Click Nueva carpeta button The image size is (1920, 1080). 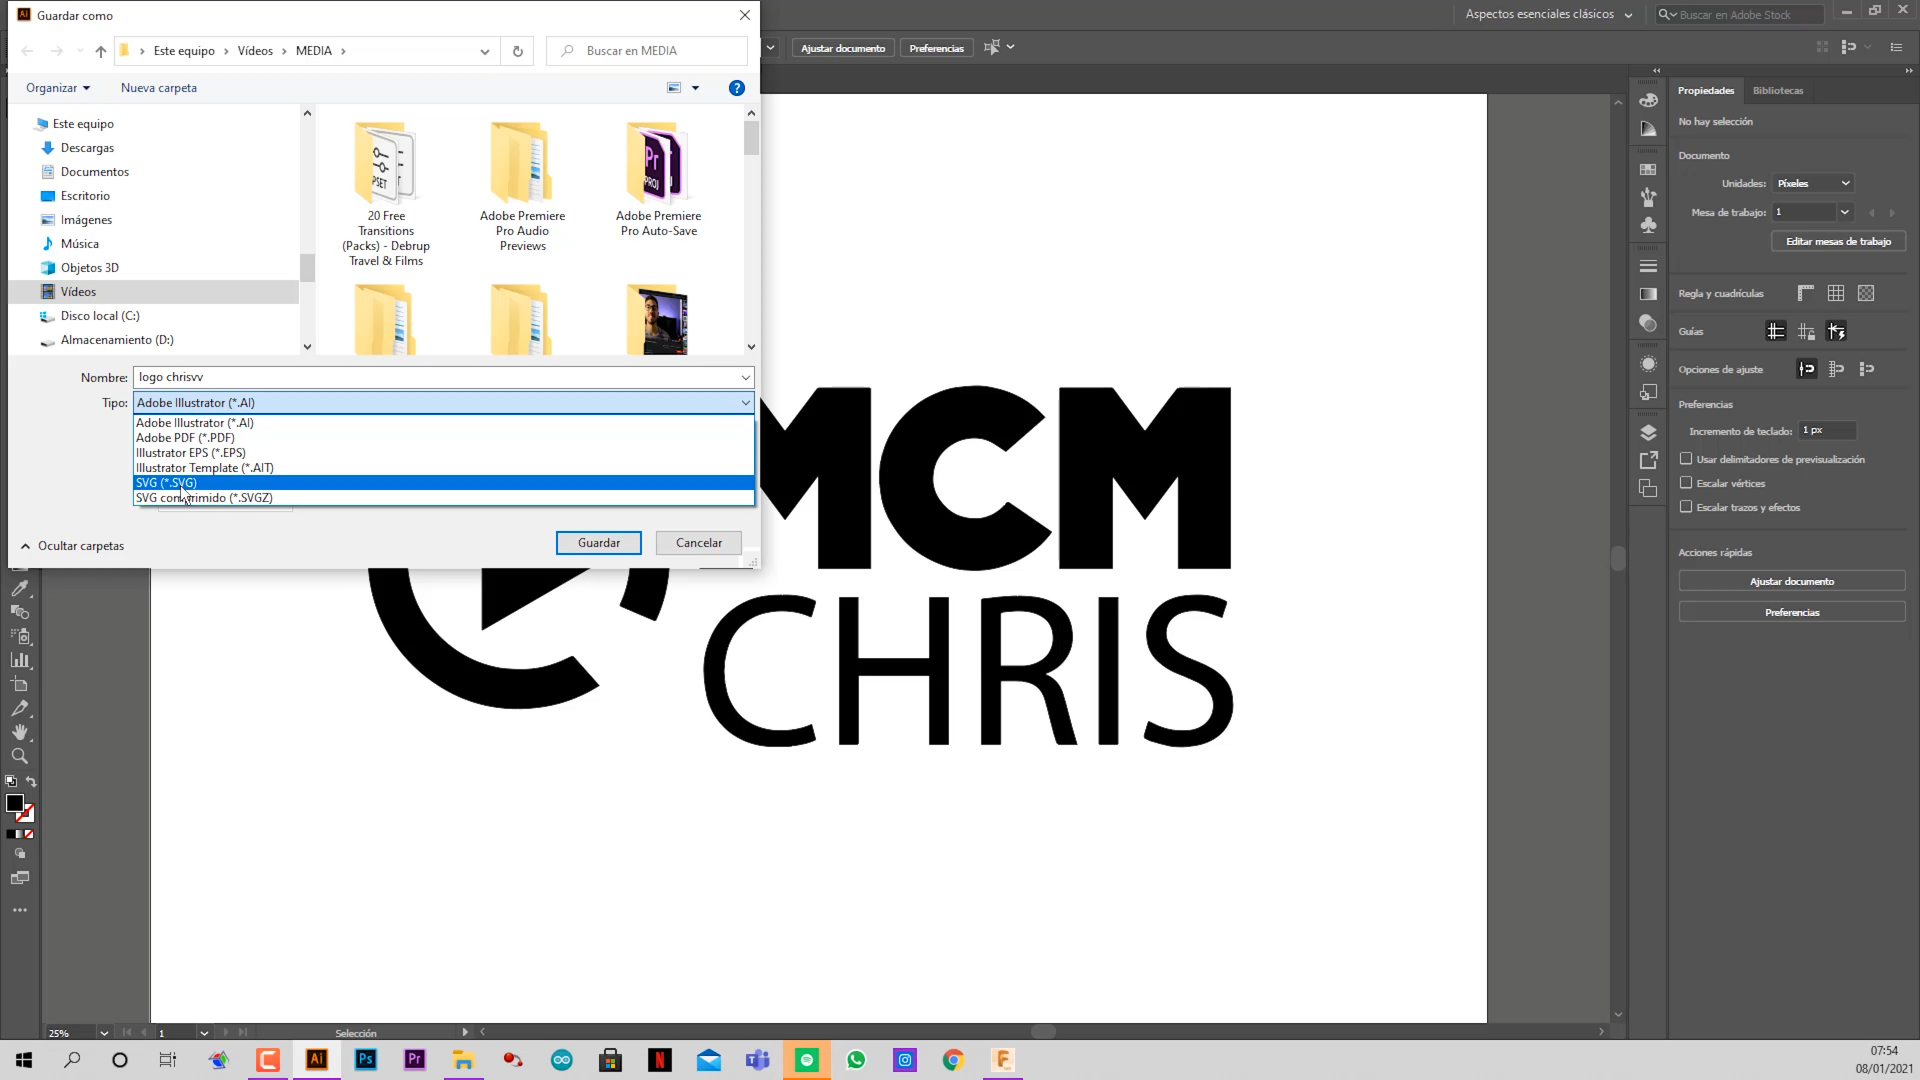tap(159, 88)
